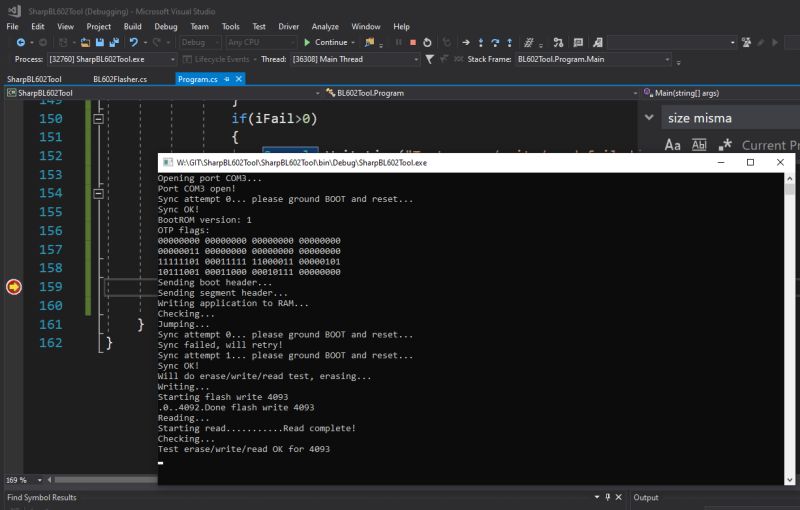Click the Restart debugging icon

point(428,42)
